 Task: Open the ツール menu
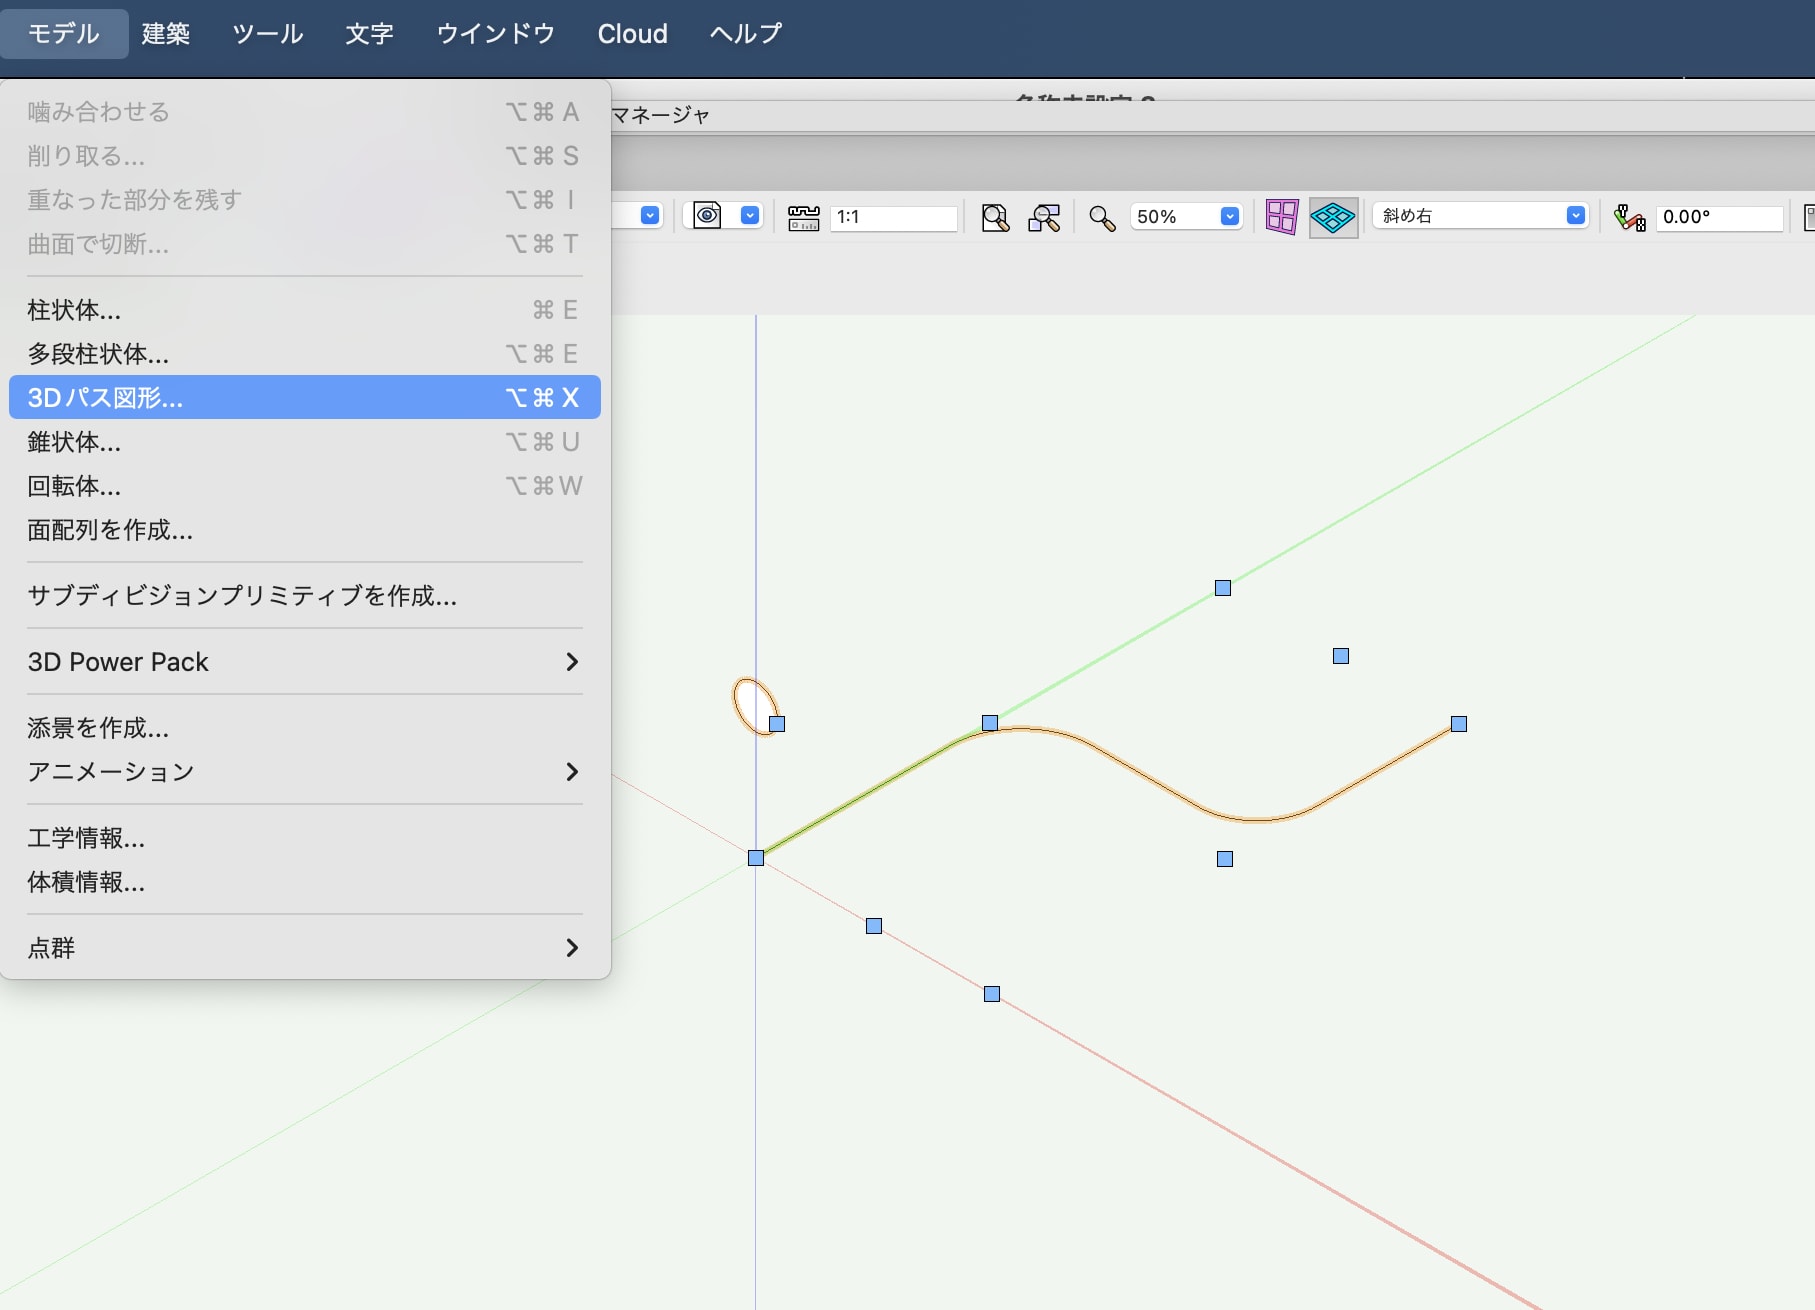point(268,34)
